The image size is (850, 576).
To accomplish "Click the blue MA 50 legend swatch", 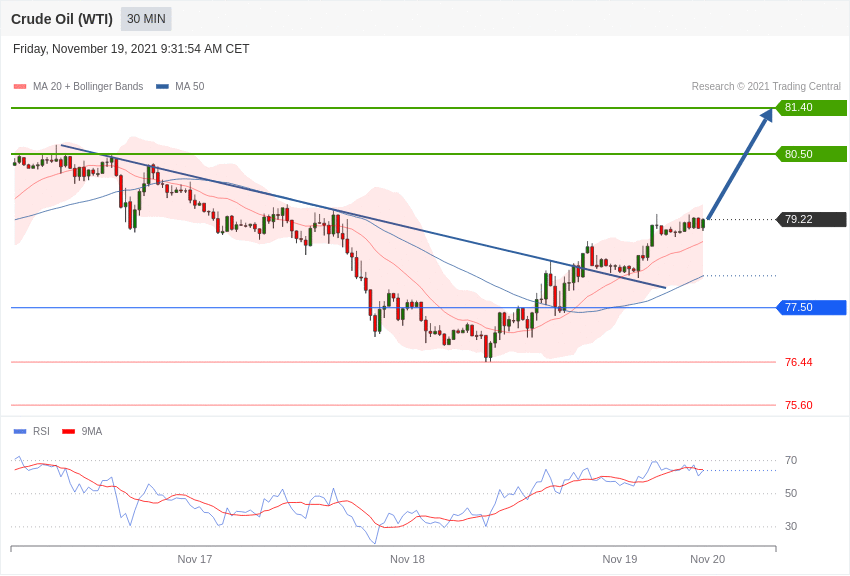I will [162, 87].
